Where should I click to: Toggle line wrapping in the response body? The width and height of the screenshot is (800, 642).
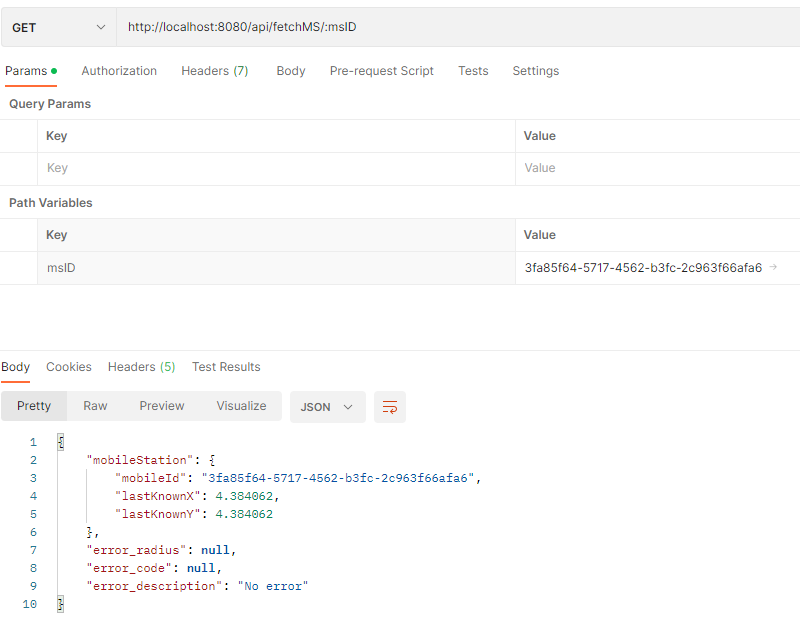point(389,407)
